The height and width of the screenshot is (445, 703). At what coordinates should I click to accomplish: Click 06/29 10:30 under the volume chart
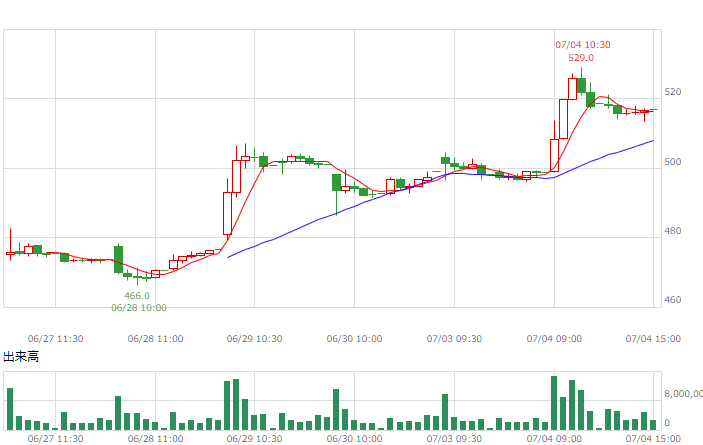click(x=255, y=438)
